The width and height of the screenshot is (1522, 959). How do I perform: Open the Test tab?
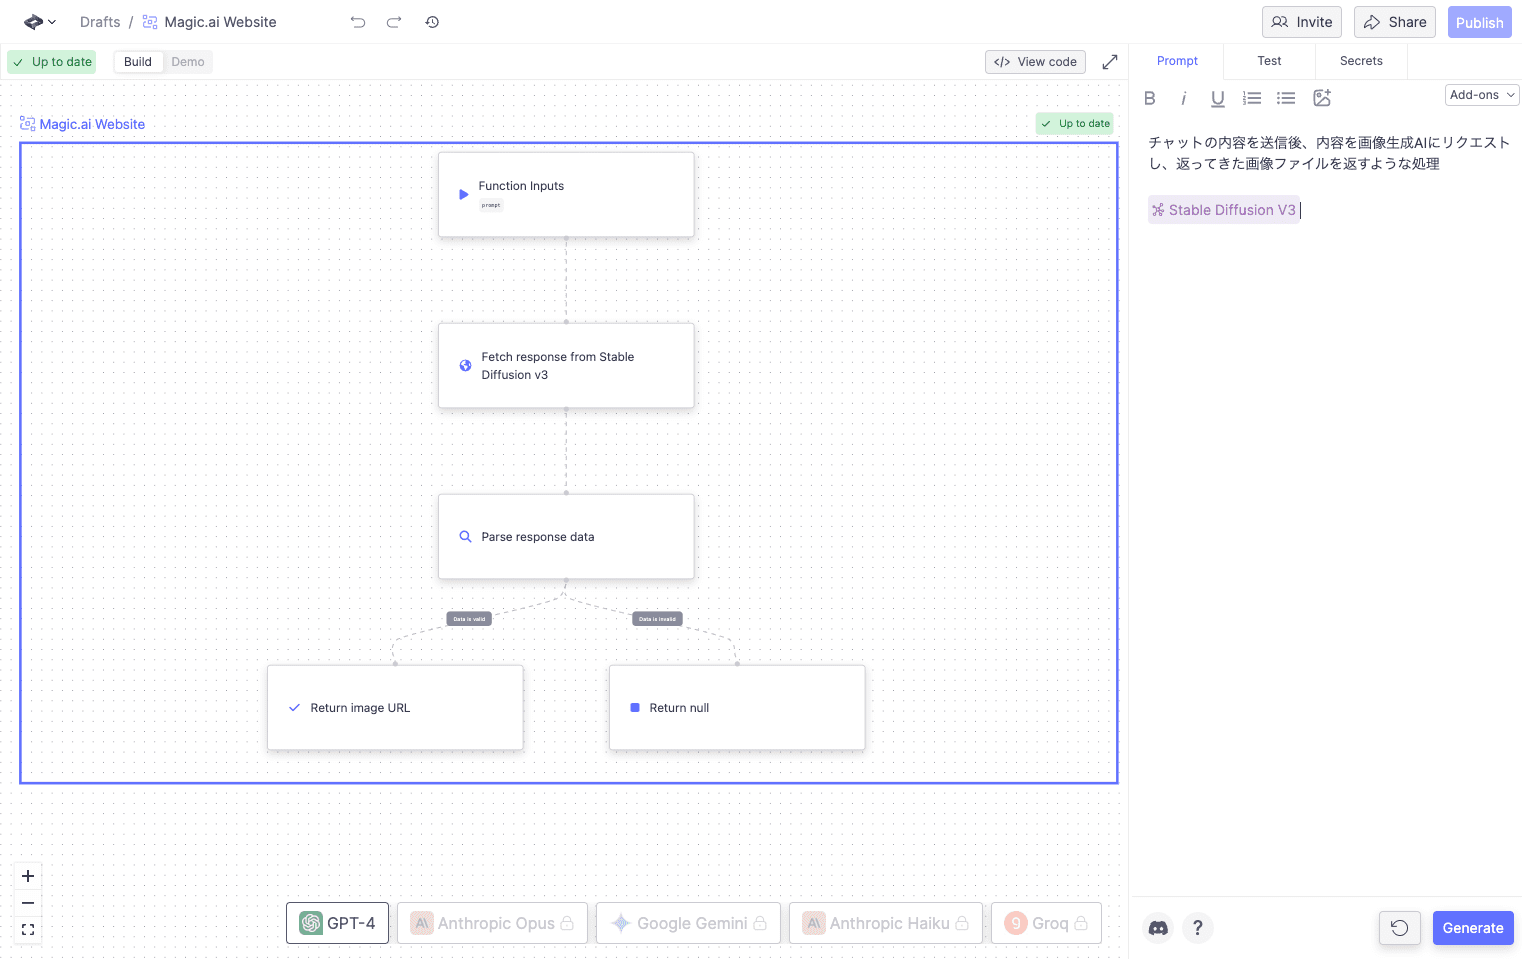point(1269,61)
